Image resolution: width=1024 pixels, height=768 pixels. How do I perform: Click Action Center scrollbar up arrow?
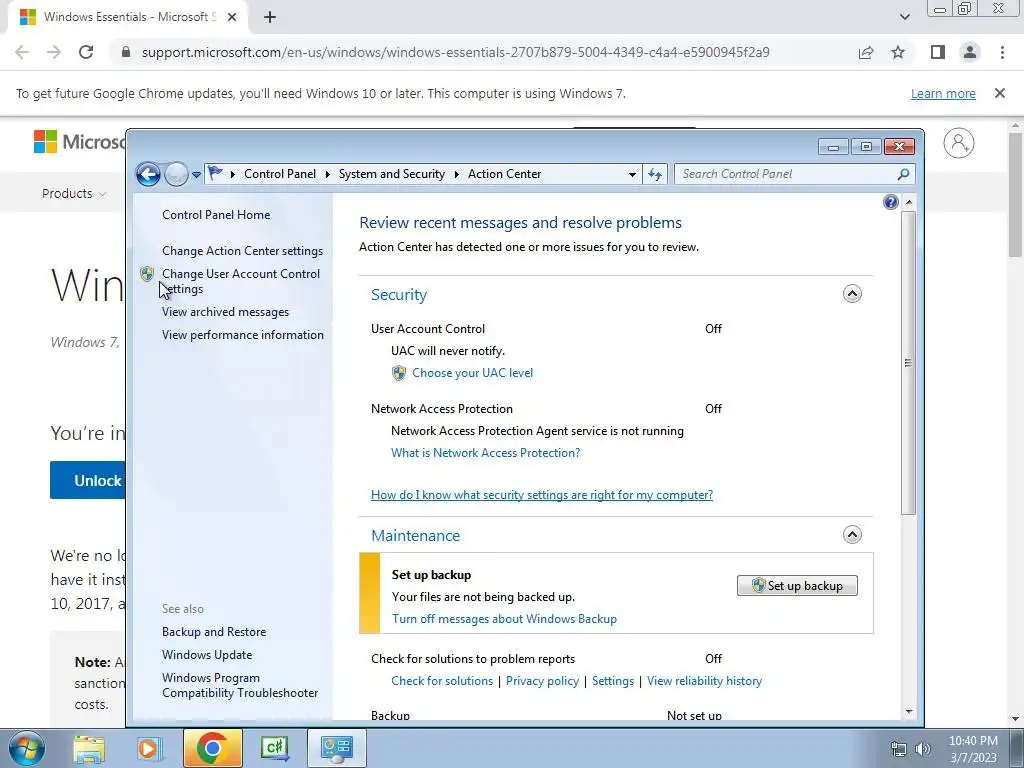click(x=908, y=202)
